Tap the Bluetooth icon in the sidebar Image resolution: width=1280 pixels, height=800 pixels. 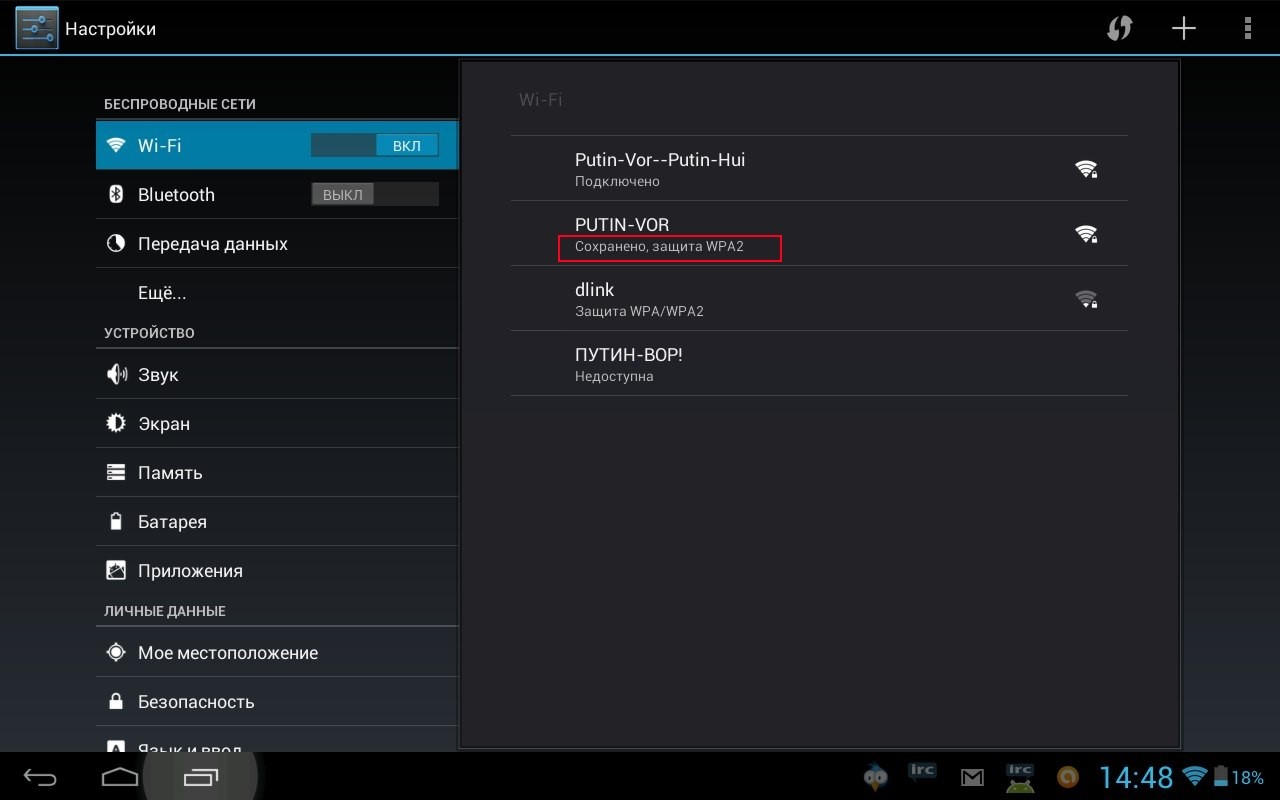(116, 194)
